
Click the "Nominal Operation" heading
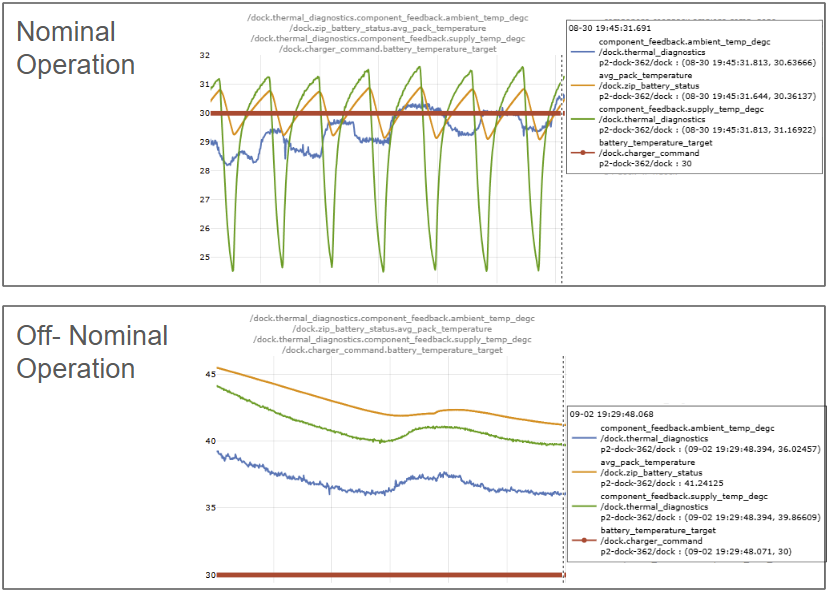76,49
